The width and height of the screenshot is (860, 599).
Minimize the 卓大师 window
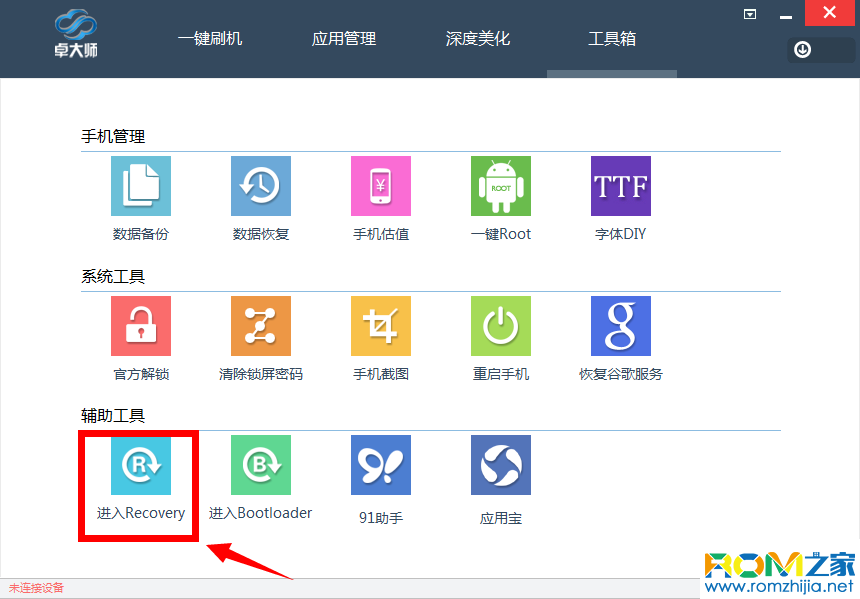[x=786, y=16]
